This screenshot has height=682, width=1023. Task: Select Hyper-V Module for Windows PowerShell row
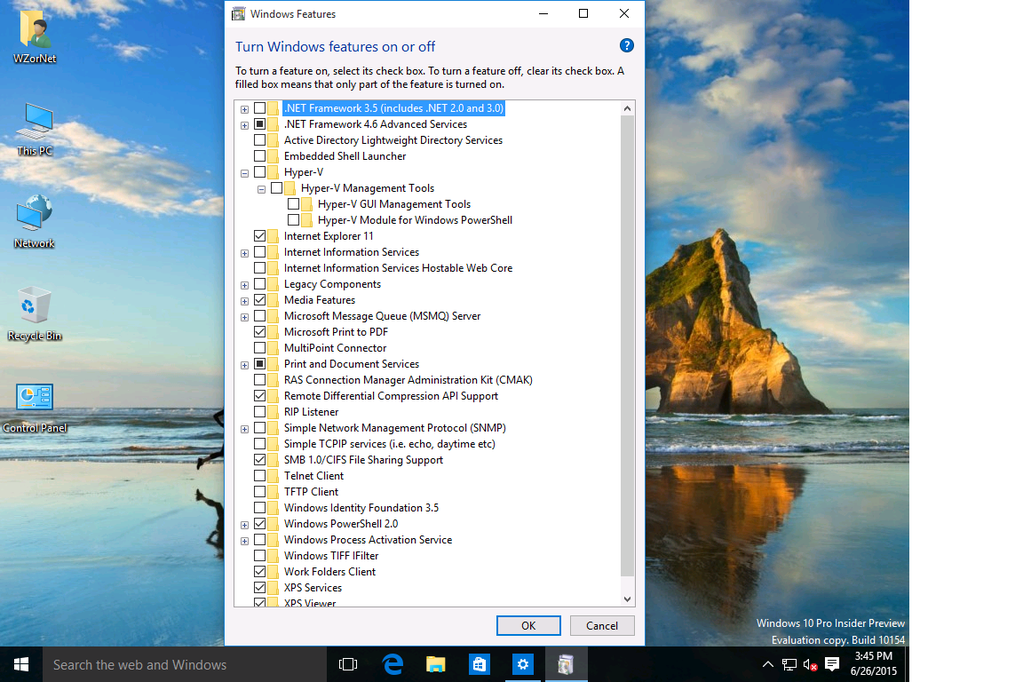pos(415,221)
